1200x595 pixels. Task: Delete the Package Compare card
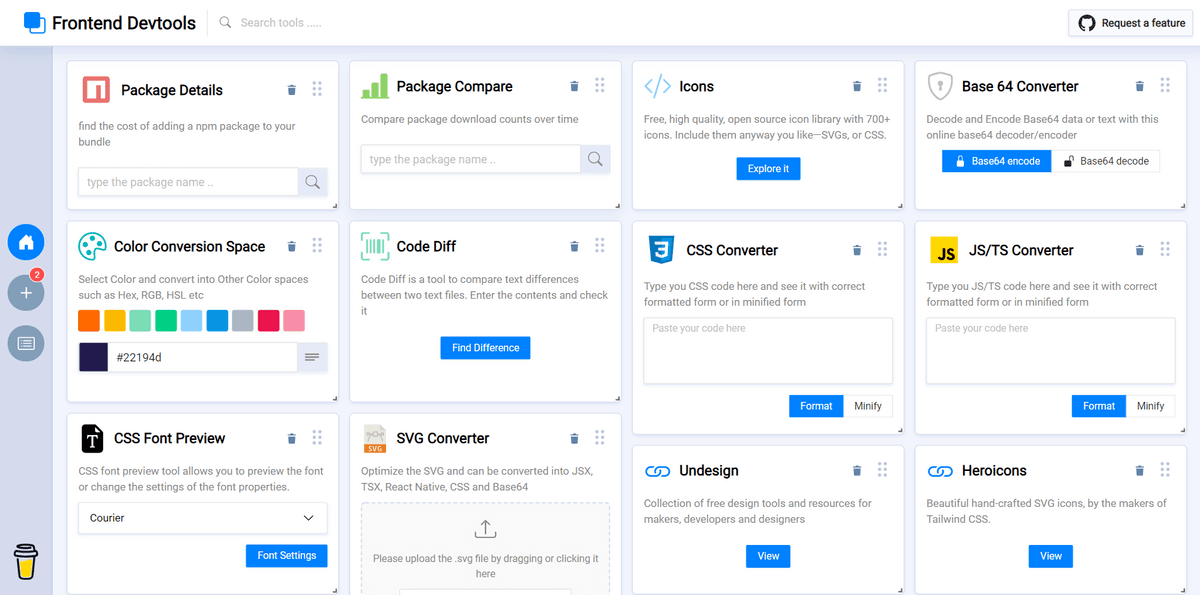(574, 87)
